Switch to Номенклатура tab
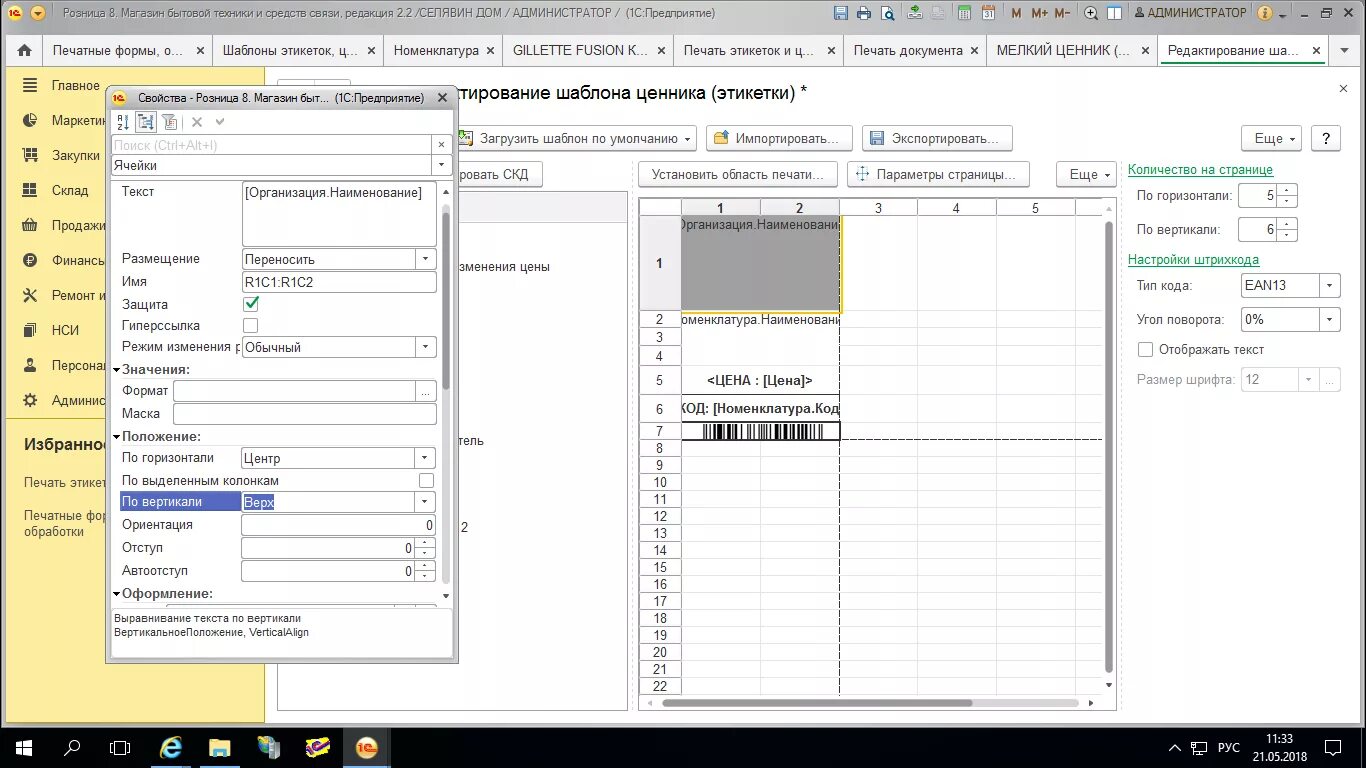Screen dimensions: 1366x768 click(436, 51)
